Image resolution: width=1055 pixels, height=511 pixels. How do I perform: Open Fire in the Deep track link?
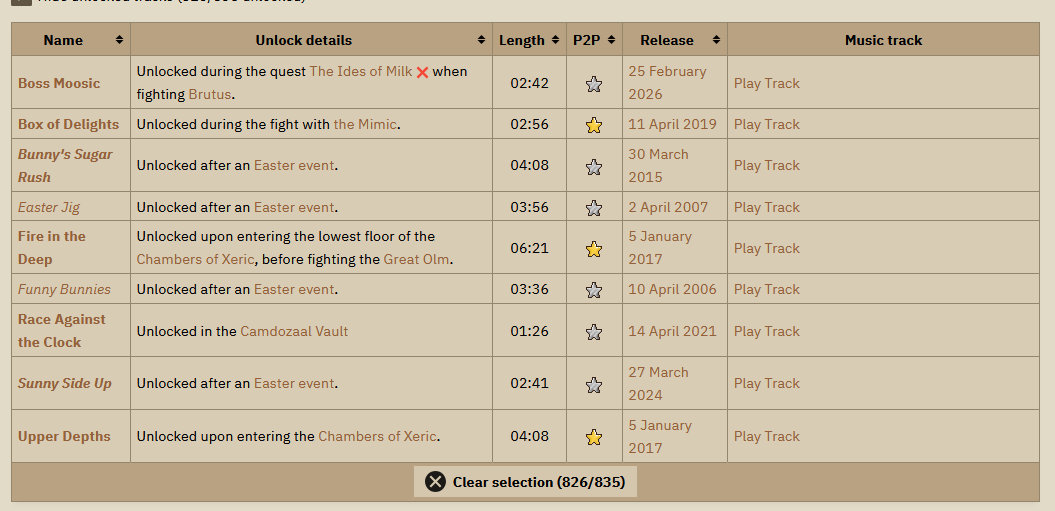tap(51, 248)
